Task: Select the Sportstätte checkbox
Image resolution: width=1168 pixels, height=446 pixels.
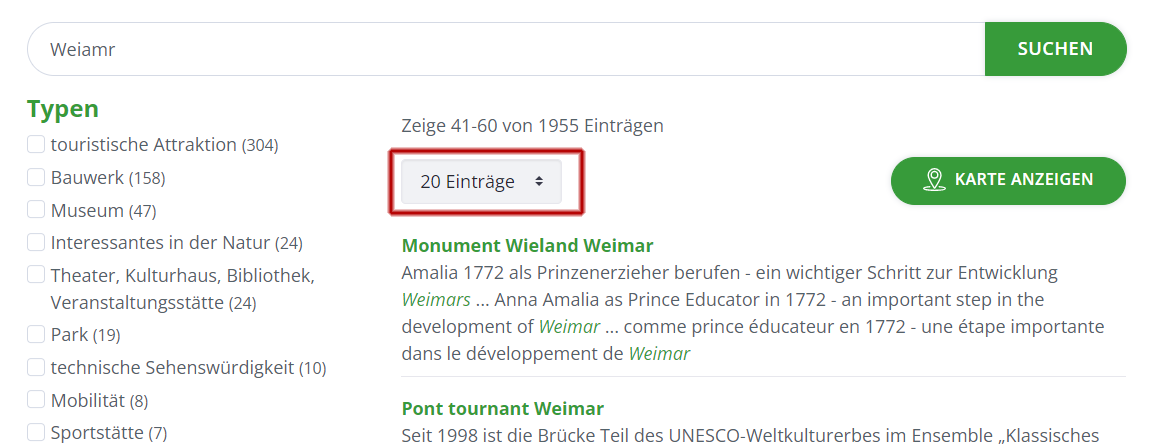Action: coord(36,432)
